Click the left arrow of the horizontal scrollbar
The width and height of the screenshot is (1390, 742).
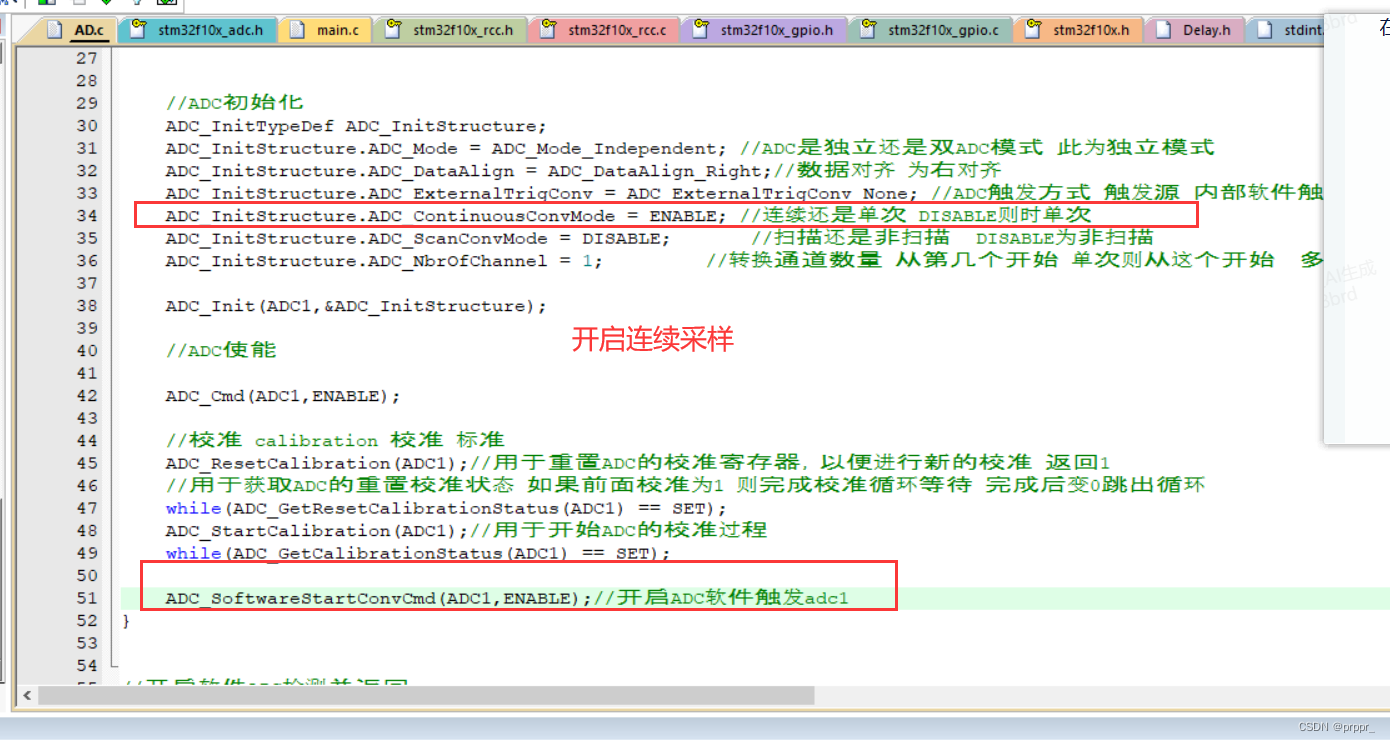click(27, 696)
